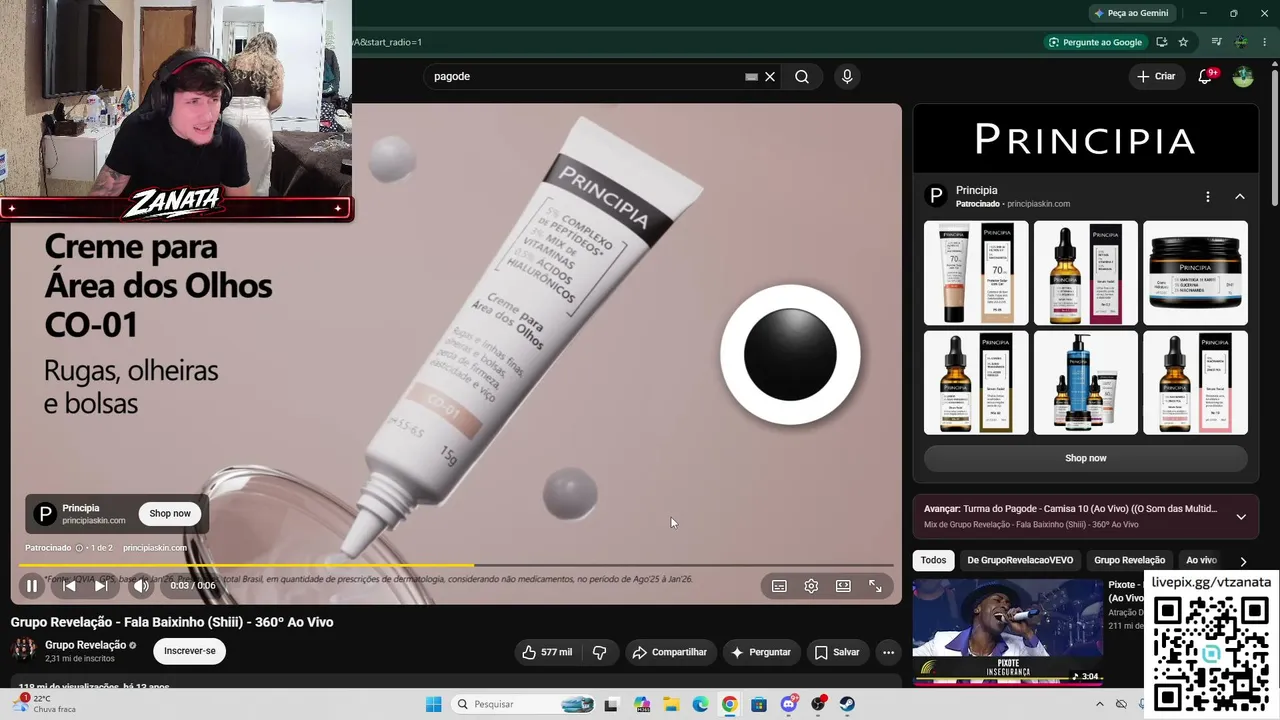This screenshot has height=720, width=1280.
Task: Skip to the next video
Action: [101, 586]
